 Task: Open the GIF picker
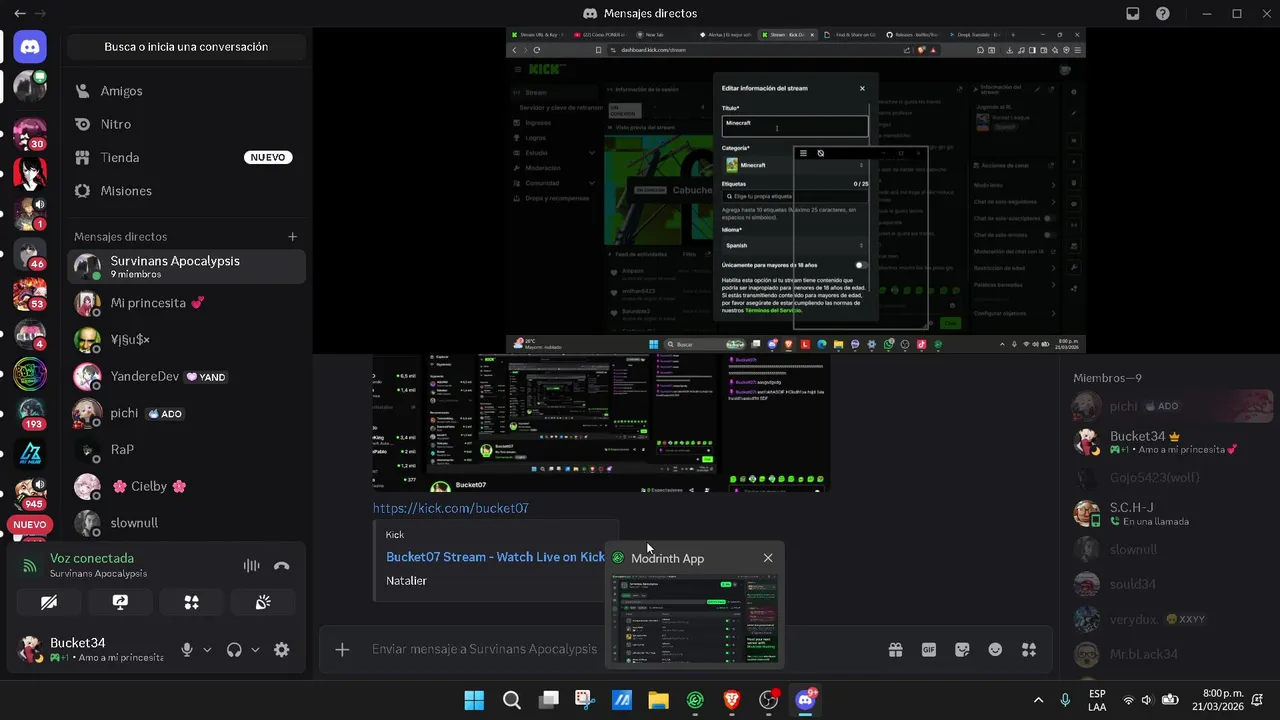(x=929, y=649)
